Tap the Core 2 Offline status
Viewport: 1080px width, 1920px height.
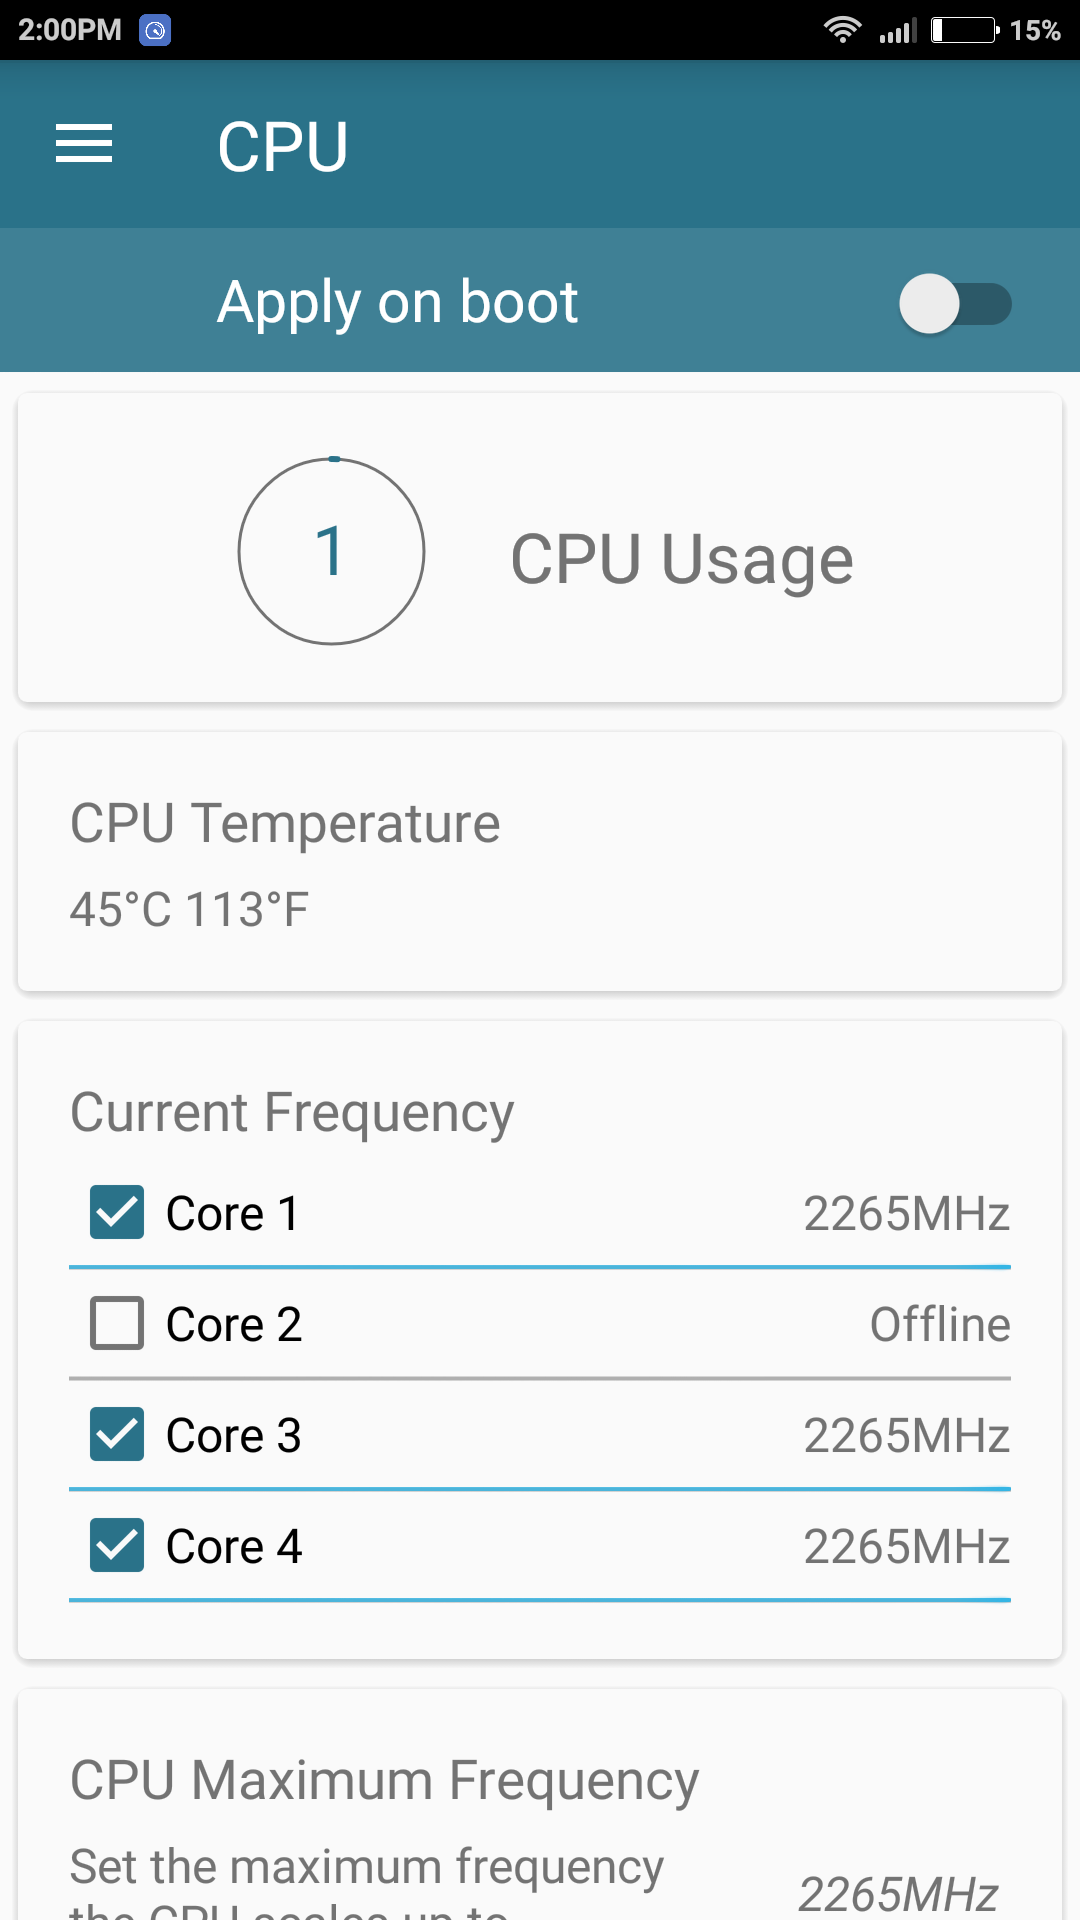tap(940, 1324)
